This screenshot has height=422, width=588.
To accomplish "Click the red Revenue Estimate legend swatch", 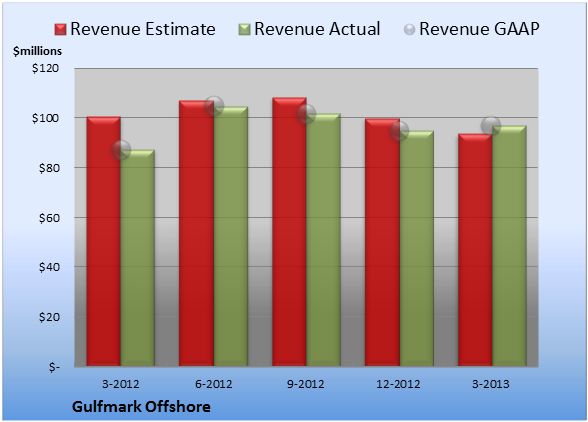I will [60, 29].
